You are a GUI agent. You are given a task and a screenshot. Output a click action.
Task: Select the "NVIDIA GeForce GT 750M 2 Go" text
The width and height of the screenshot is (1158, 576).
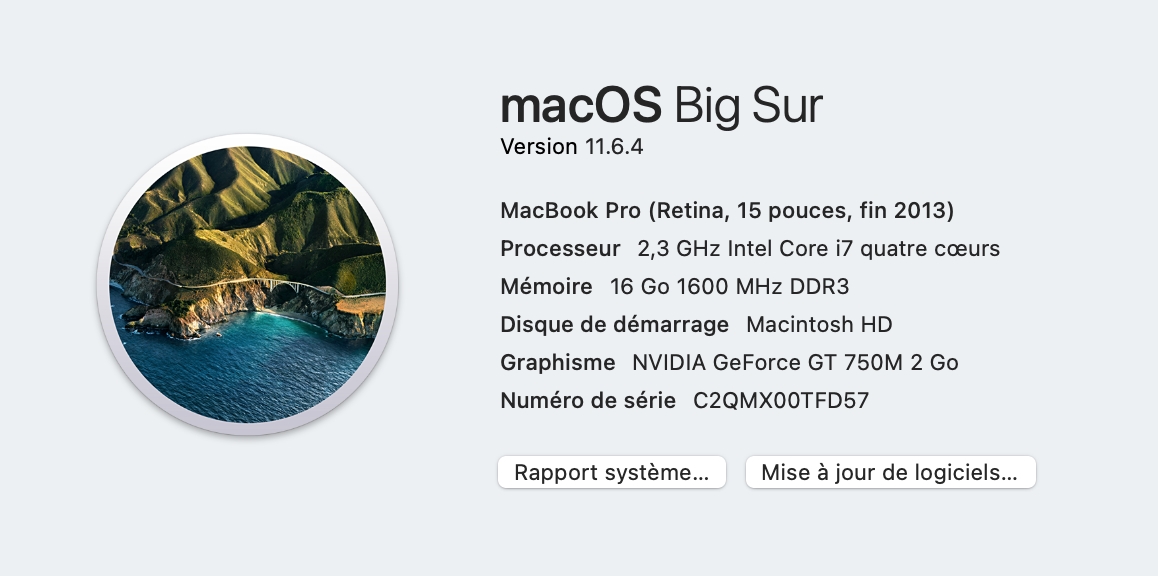point(795,363)
